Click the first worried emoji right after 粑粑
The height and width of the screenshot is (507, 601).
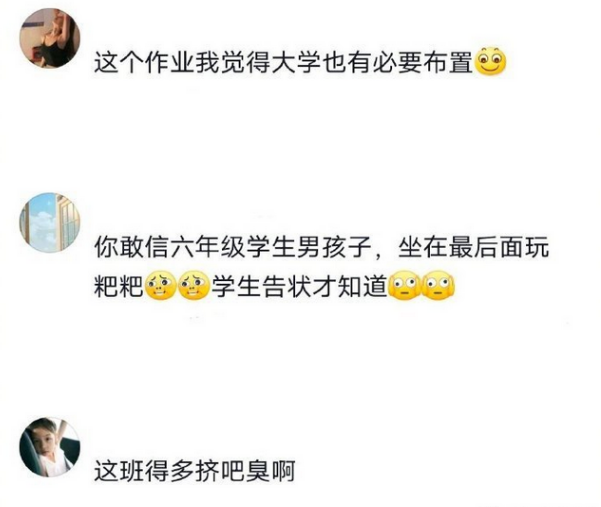(161, 286)
